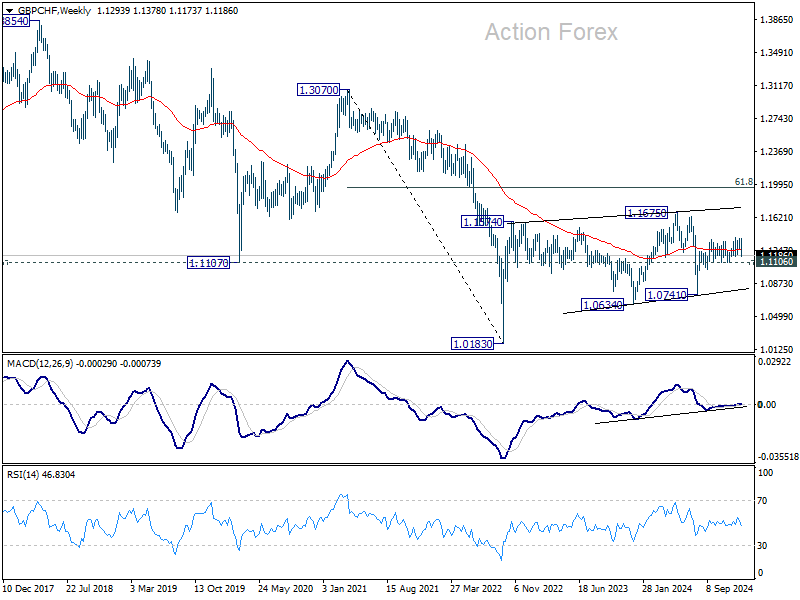Select the 61.8 Fibonacci level label
800x600 pixels.
coord(744,182)
